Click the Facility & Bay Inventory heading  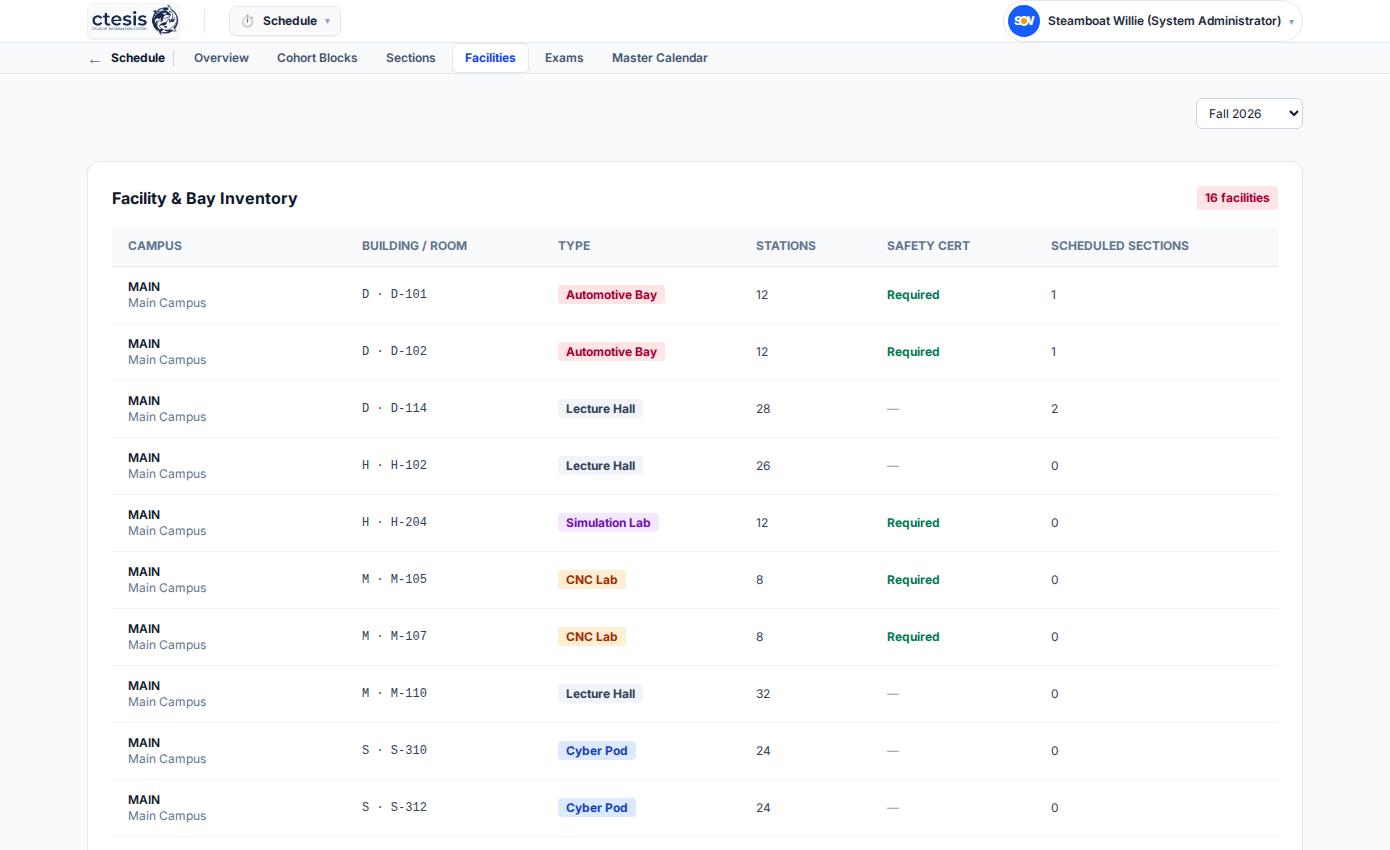(x=205, y=198)
